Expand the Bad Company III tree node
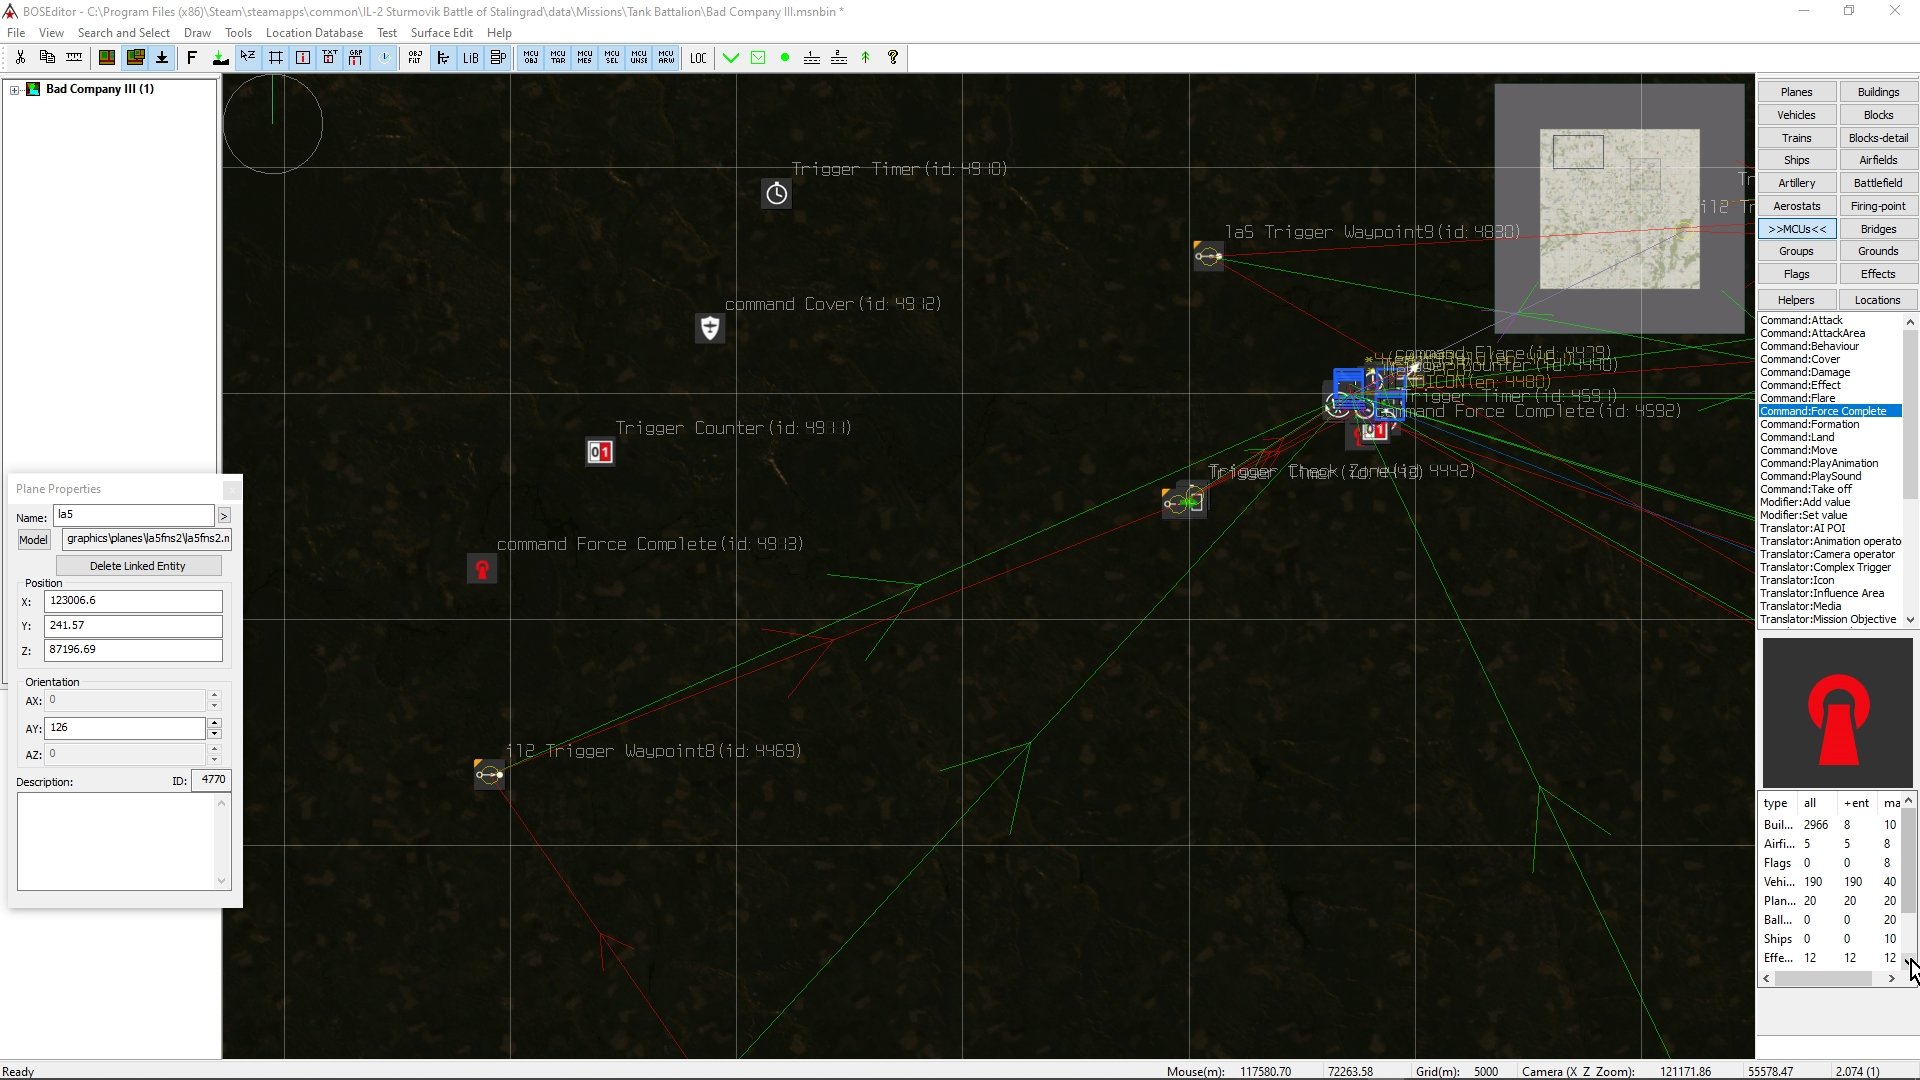This screenshot has height=1080, width=1920. [x=15, y=90]
